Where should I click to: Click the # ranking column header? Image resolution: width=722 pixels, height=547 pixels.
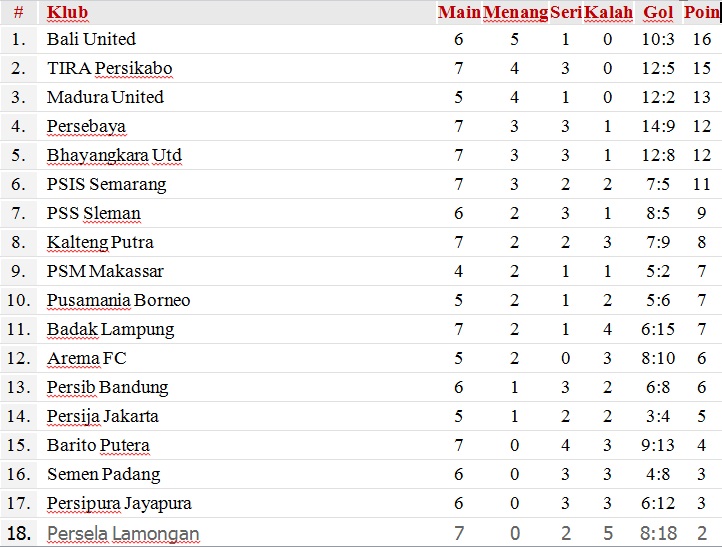[18, 13]
